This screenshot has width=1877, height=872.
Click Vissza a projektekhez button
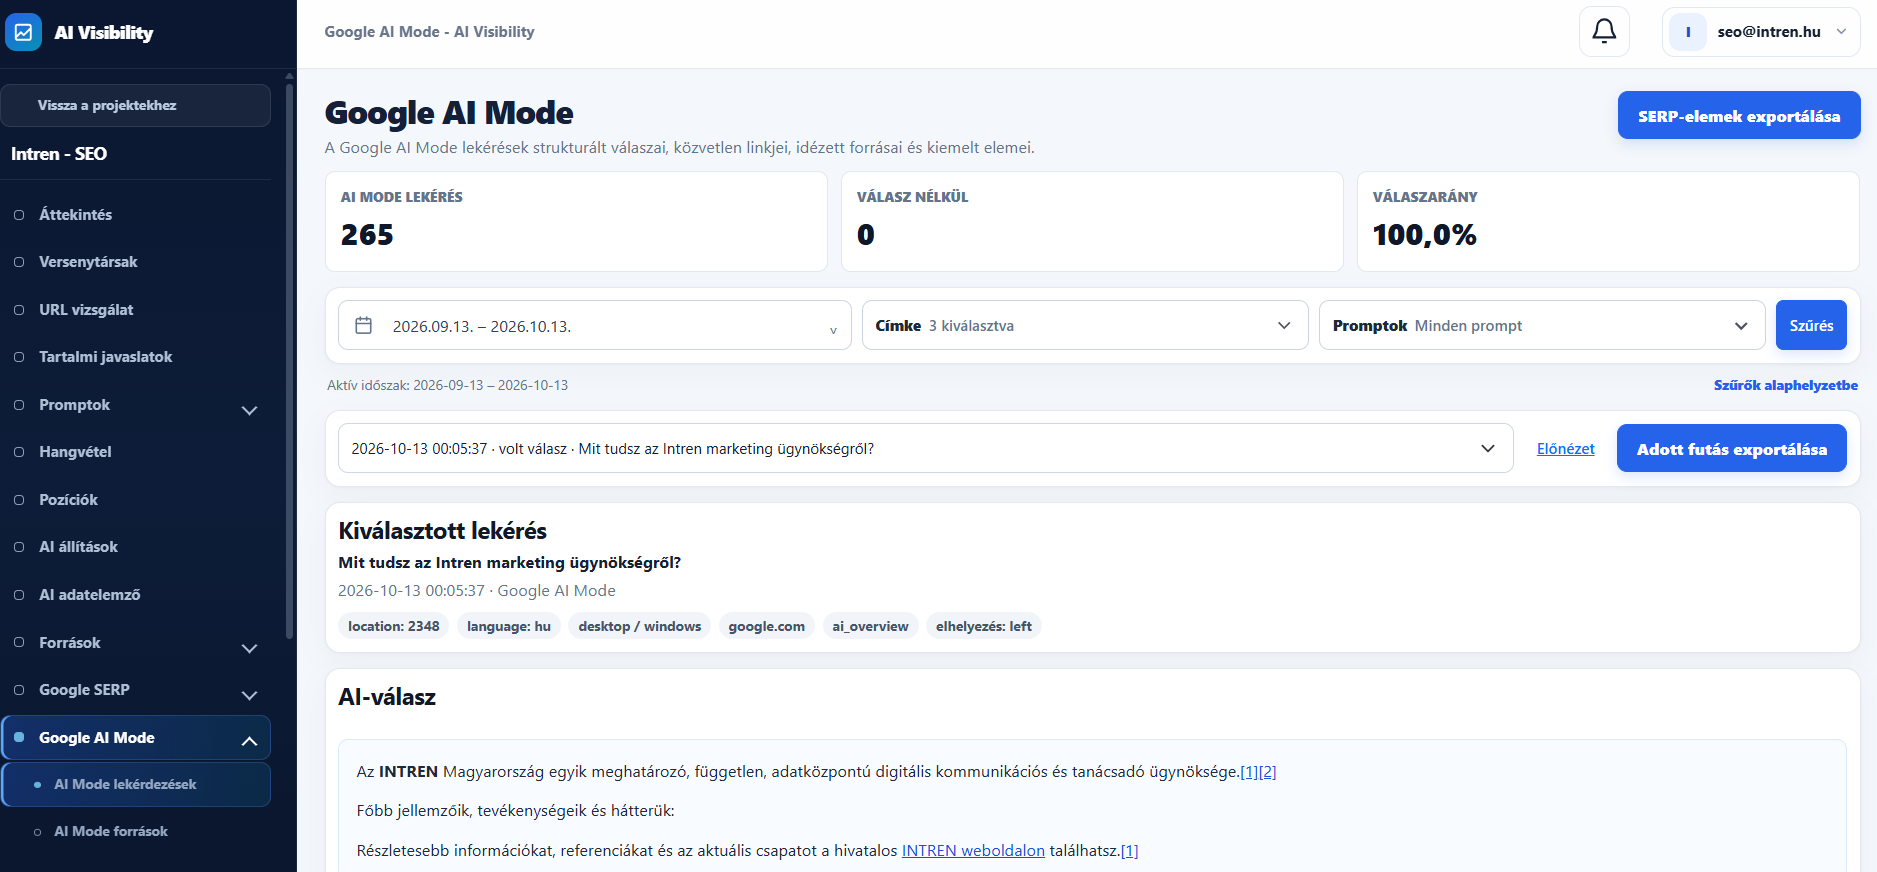[136, 105]
